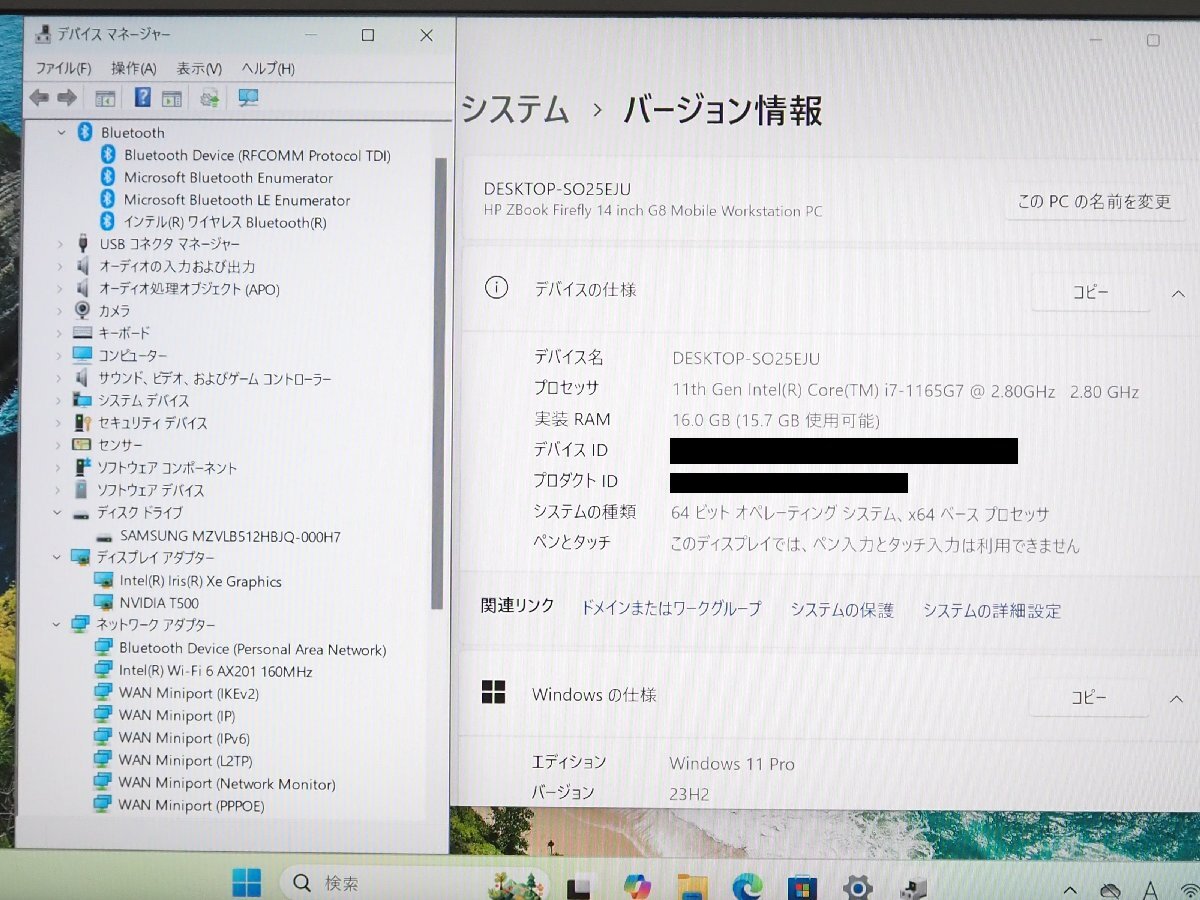This screenshot has width=1200, height=900.
Task: Click コピー button for デバイスの仕様
Action: (x=1090, y=293)
